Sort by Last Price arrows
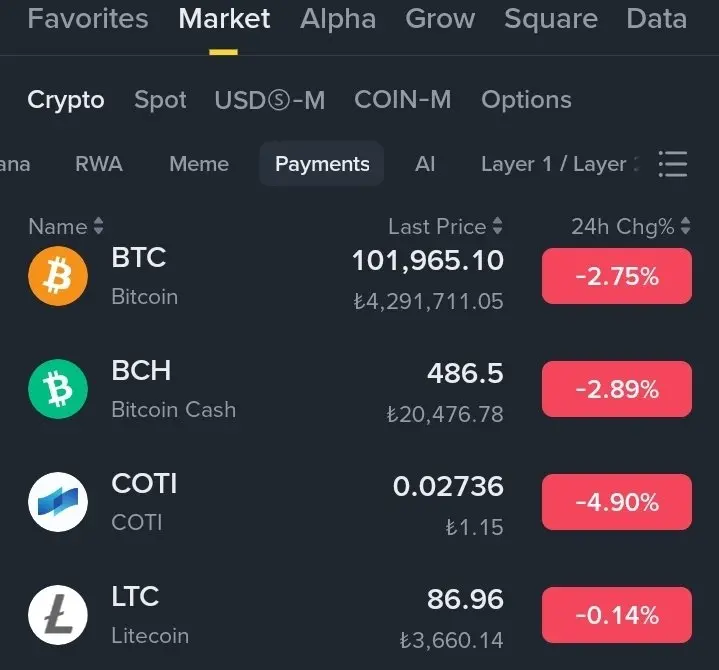719x670 pixels. click(x=498, y=226)
